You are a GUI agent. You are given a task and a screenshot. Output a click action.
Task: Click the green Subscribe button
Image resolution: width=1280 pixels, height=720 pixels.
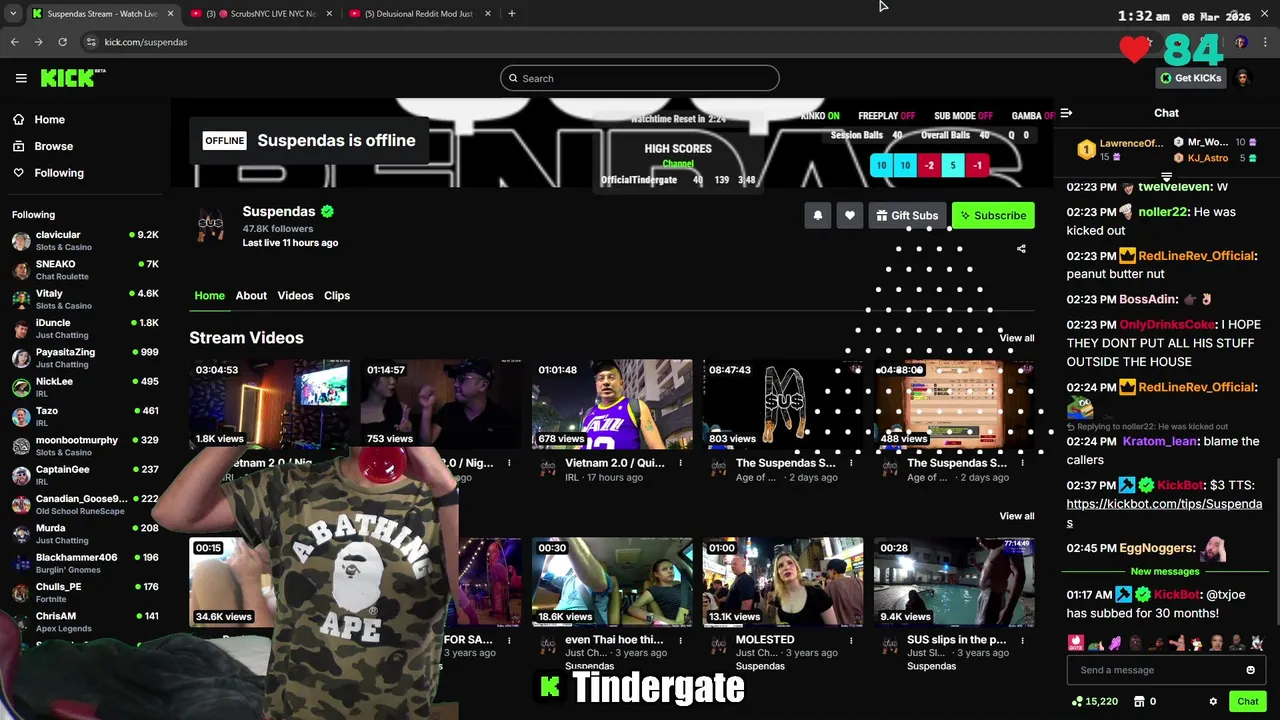[x=993, y=215]
